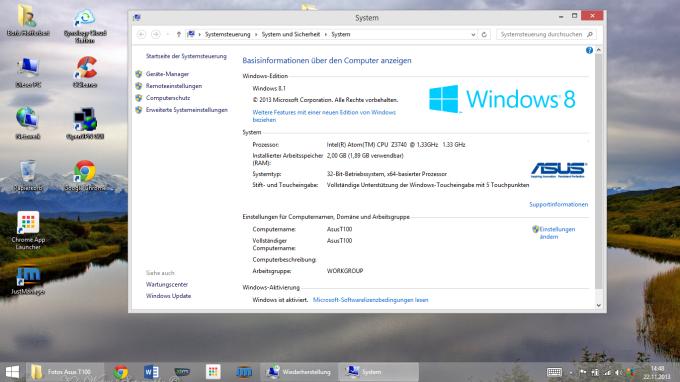The height and width of the screenshot is (382, 680).
Task: Open the recent locations dropdown arrow
Action: [x=167, y=34]
